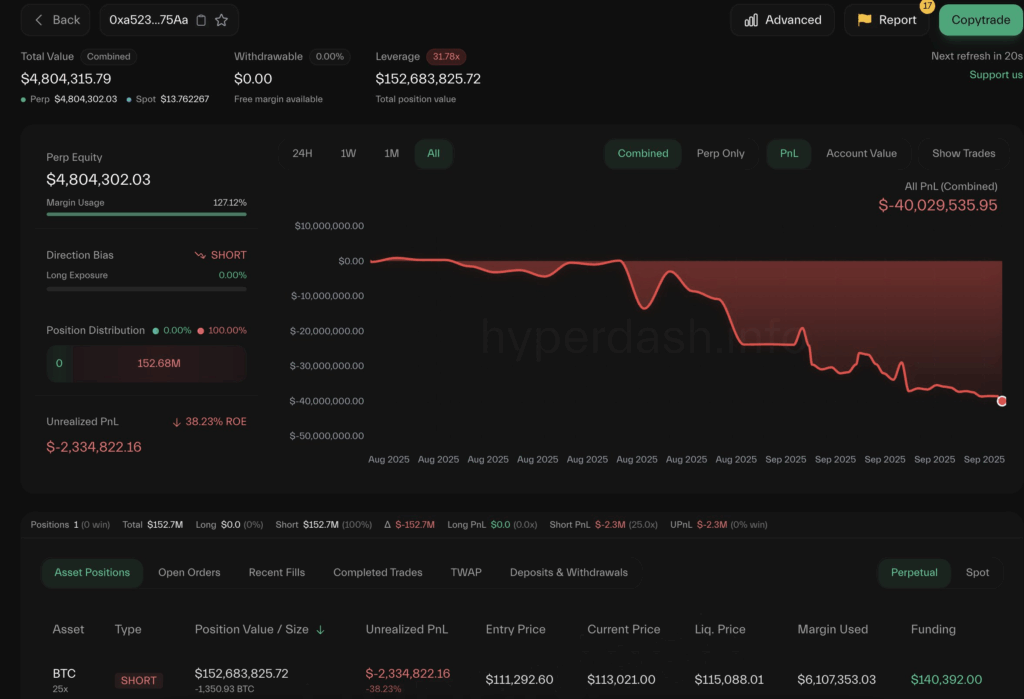This screenshot has width=1024, height=699.
Task: Click the Entry Price column header
Action: [515, 630]
